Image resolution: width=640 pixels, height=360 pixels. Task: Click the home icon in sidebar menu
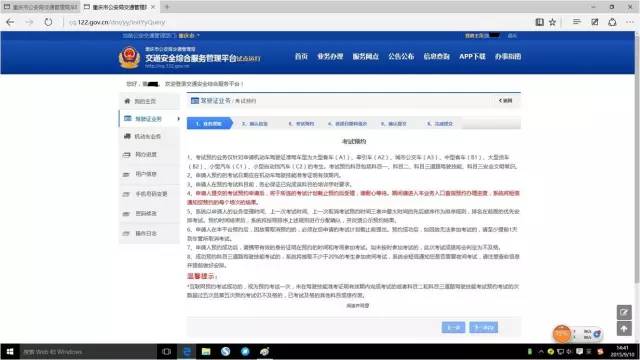pos(127,101)
